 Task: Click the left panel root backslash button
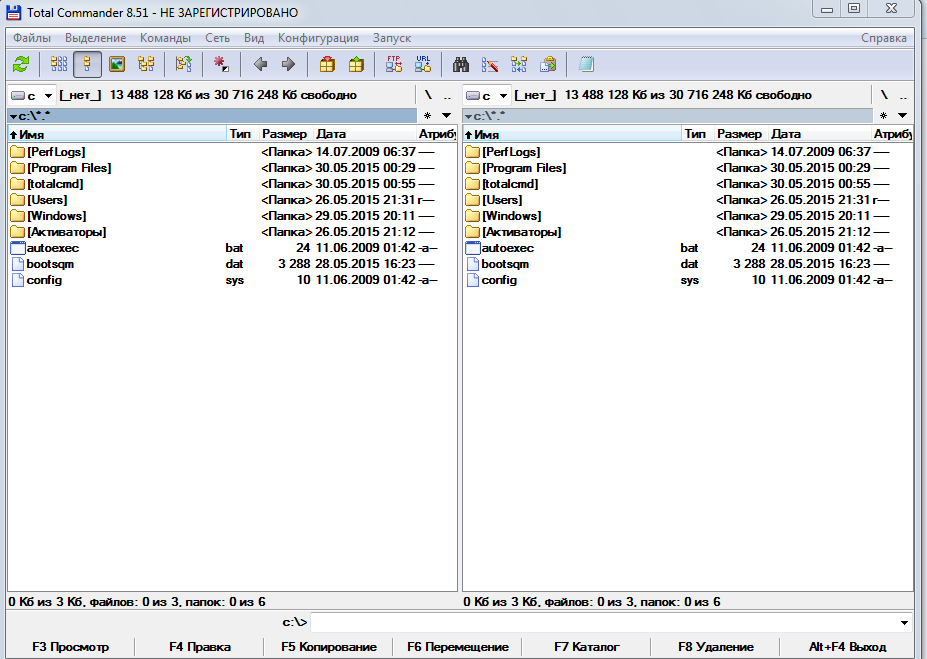[x=428, y=95]
